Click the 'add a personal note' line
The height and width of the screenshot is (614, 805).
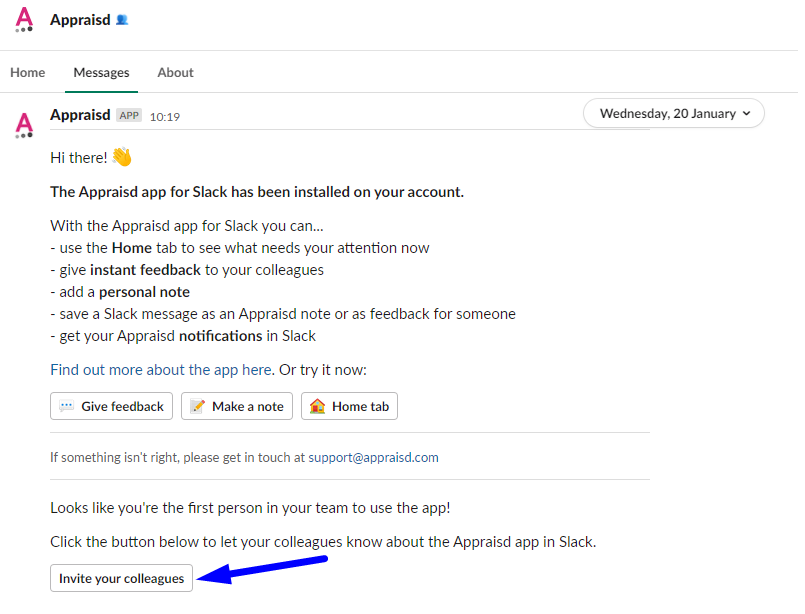120,292
